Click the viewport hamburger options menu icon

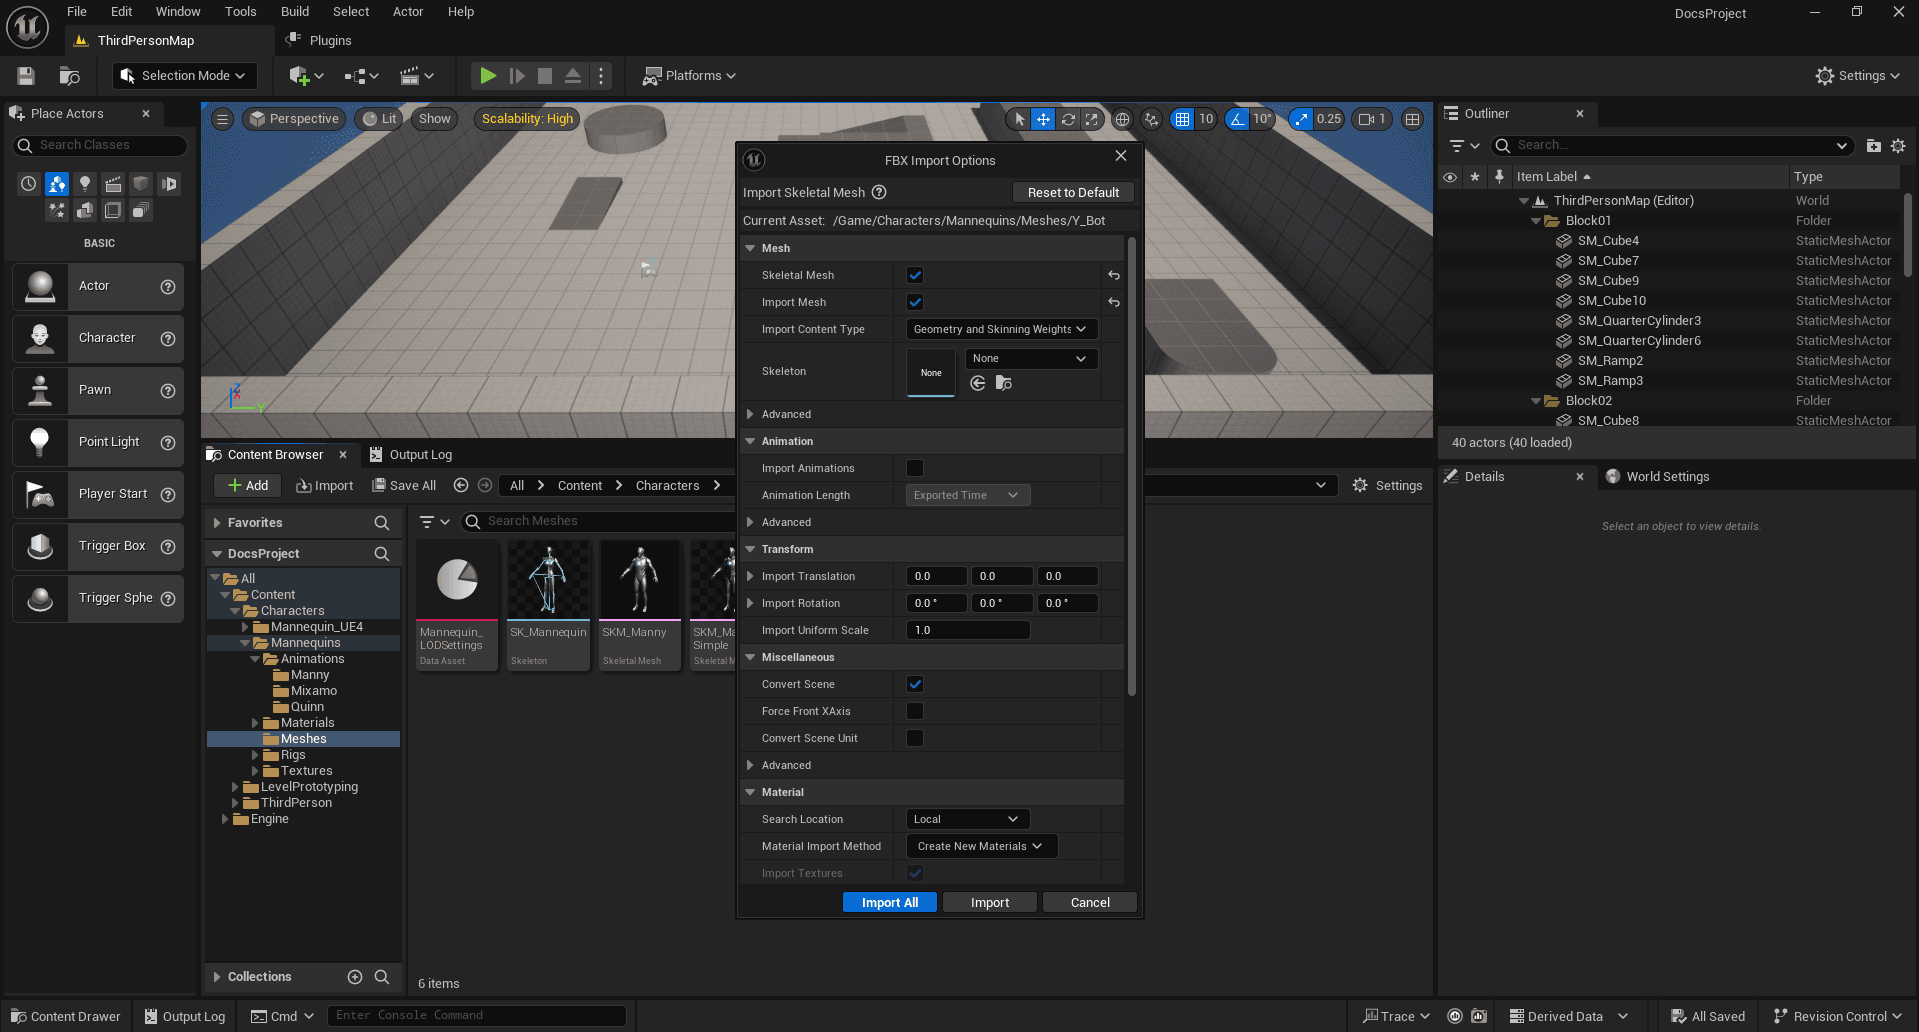(223, 119)
